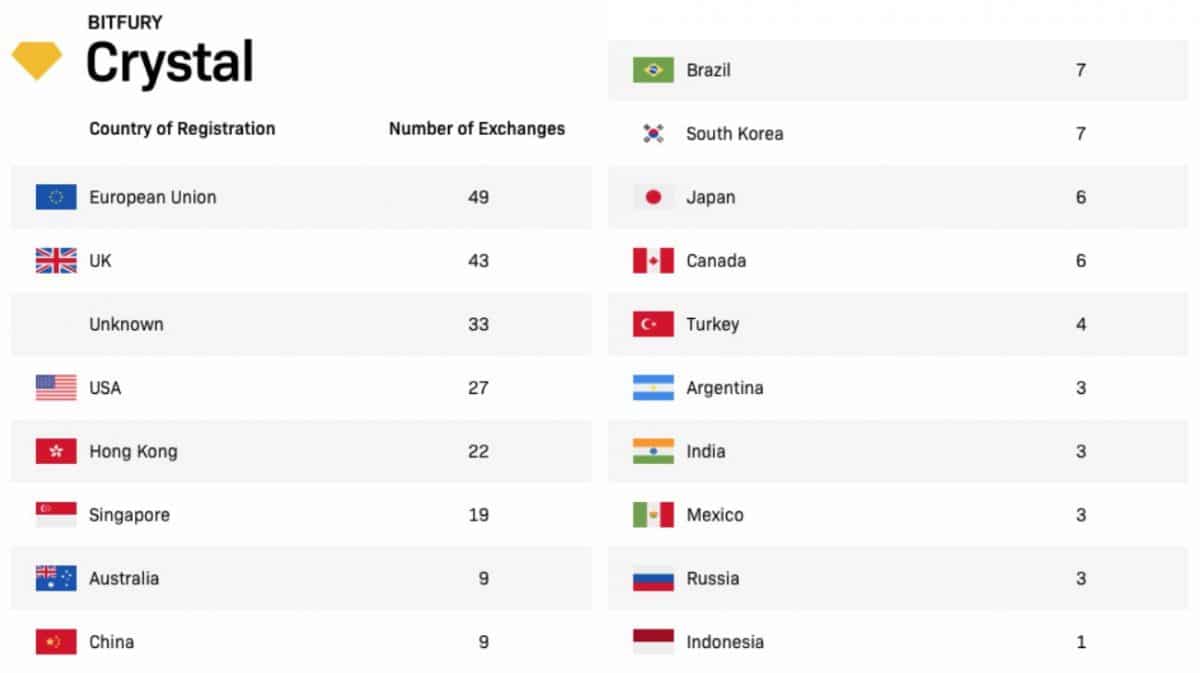Click the Number of Exchanges column header
The height and width of the screenshot is (673, 1200).
pyautogui.click(x=477, y=128)
